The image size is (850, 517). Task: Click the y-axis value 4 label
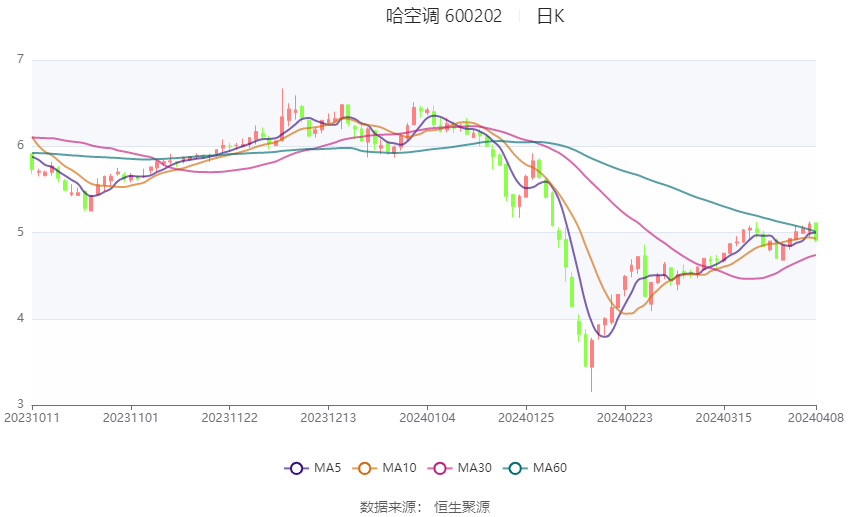[20, 319]
